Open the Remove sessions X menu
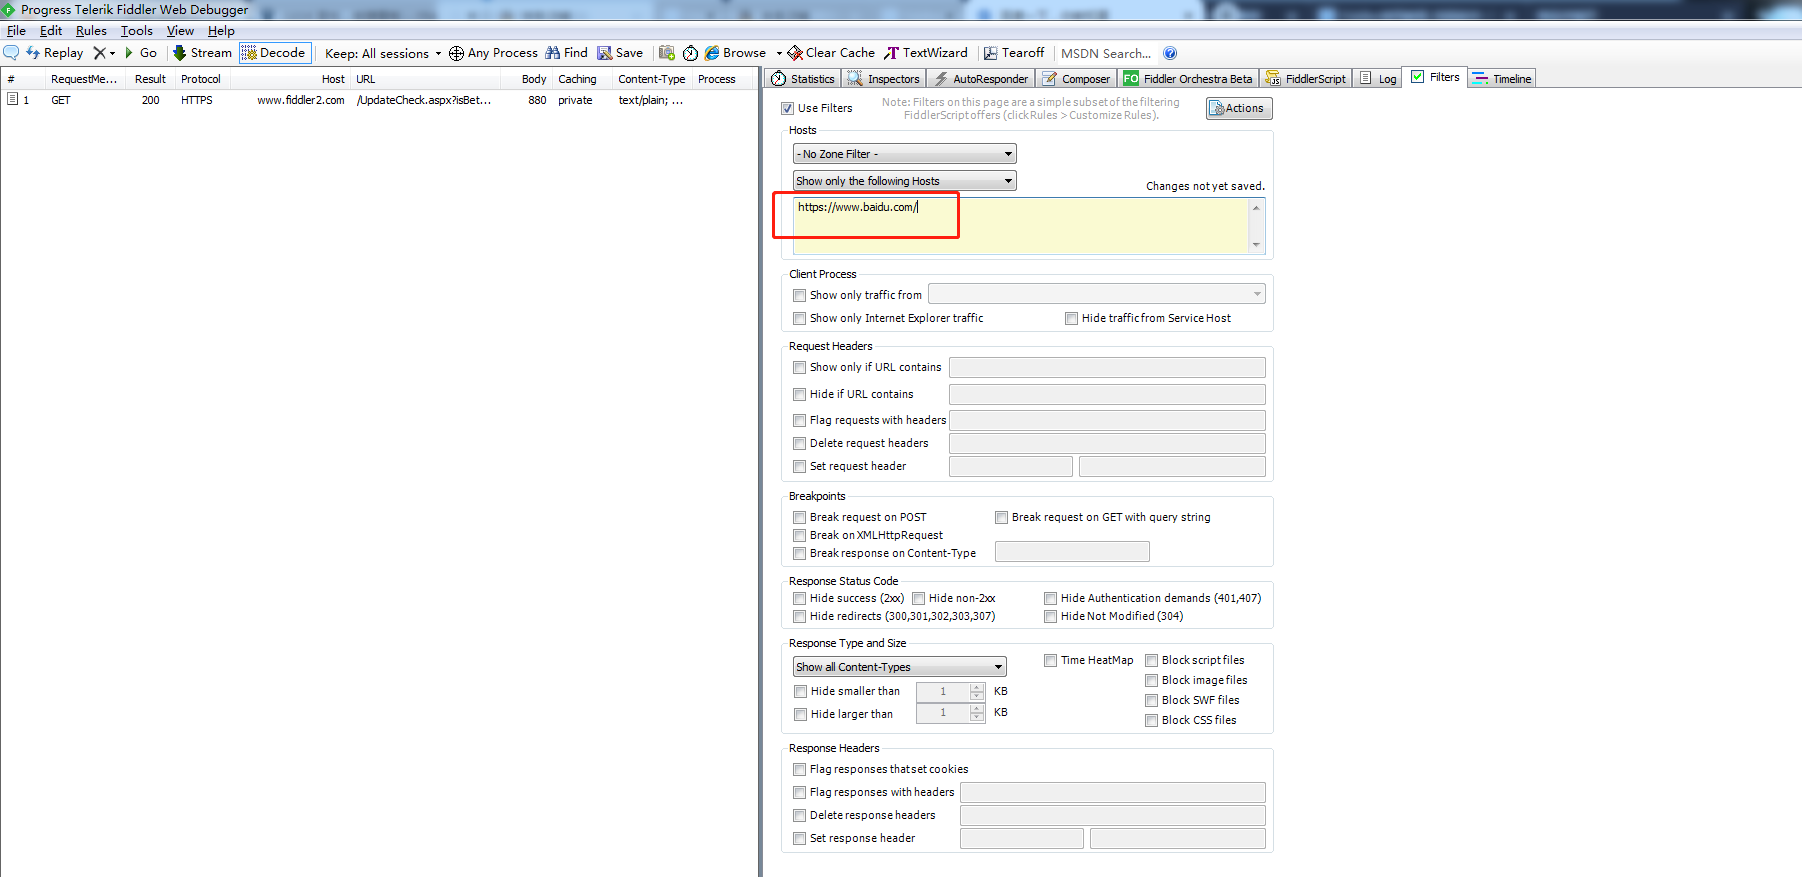 [104, 53]
